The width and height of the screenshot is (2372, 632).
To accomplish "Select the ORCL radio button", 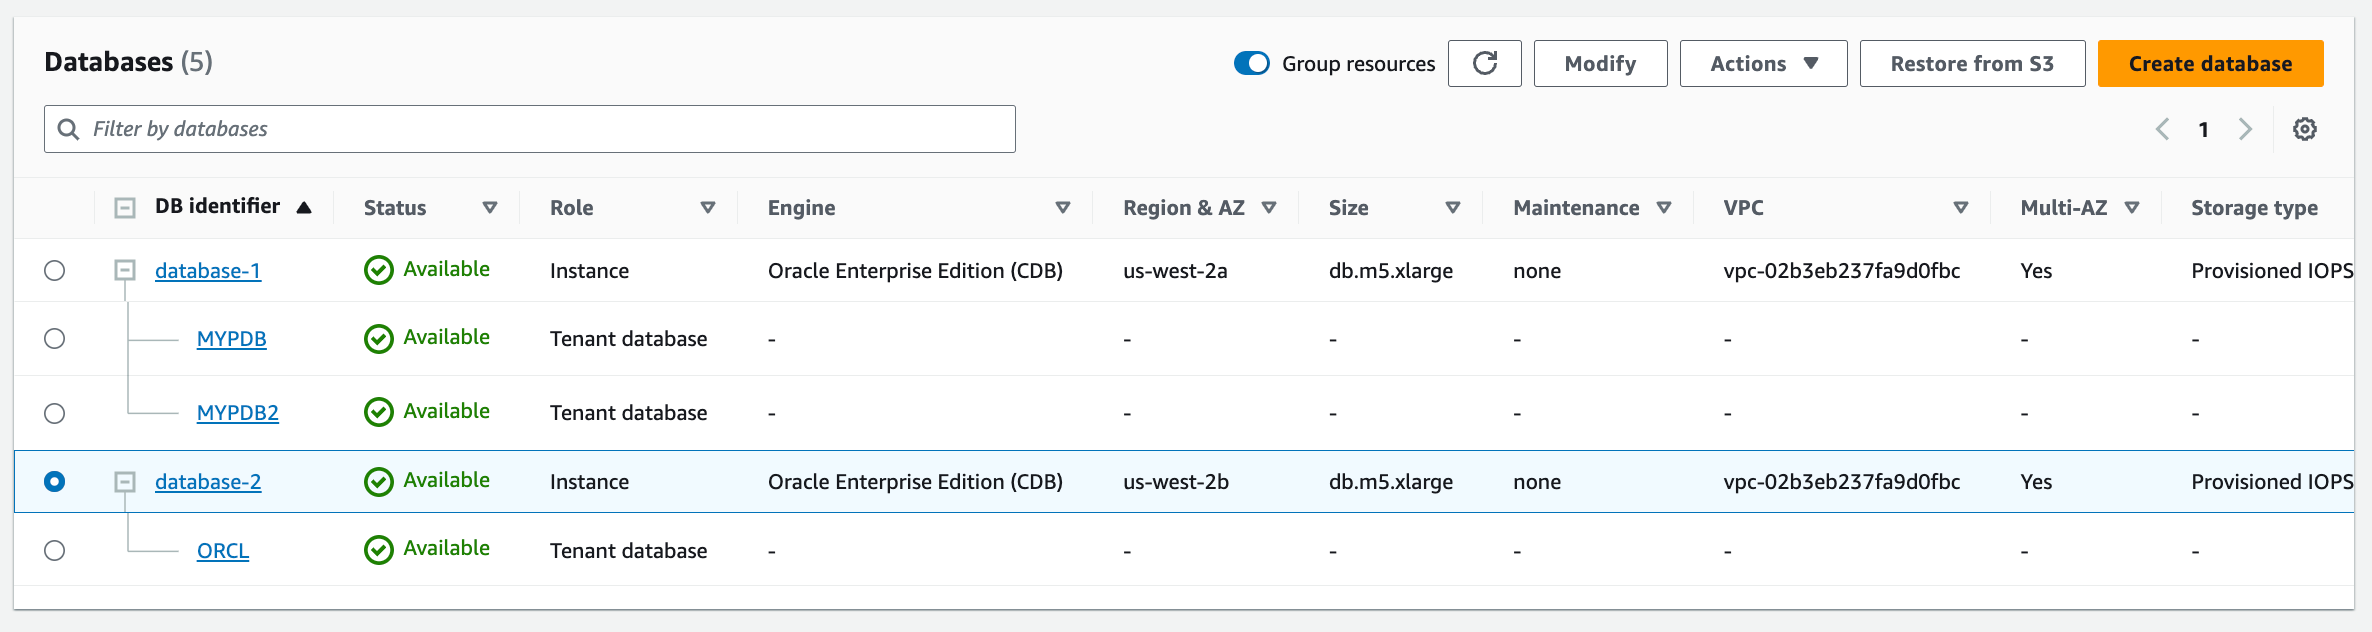I will pyautogui.click(x=55, y=551).
